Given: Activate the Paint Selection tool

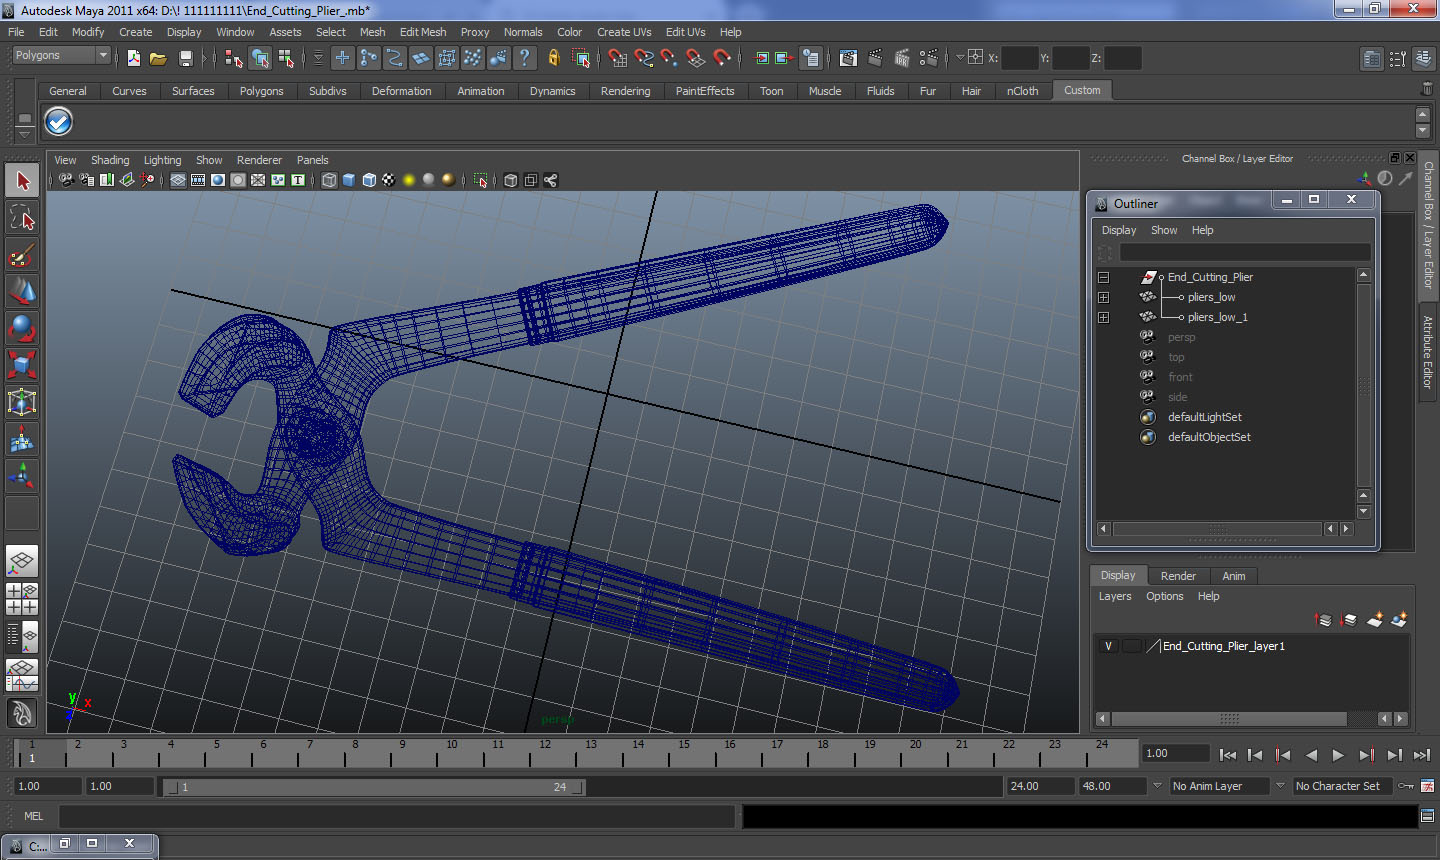Looking at the screenshot, I should pyautogui.click(x=22, y=255).
